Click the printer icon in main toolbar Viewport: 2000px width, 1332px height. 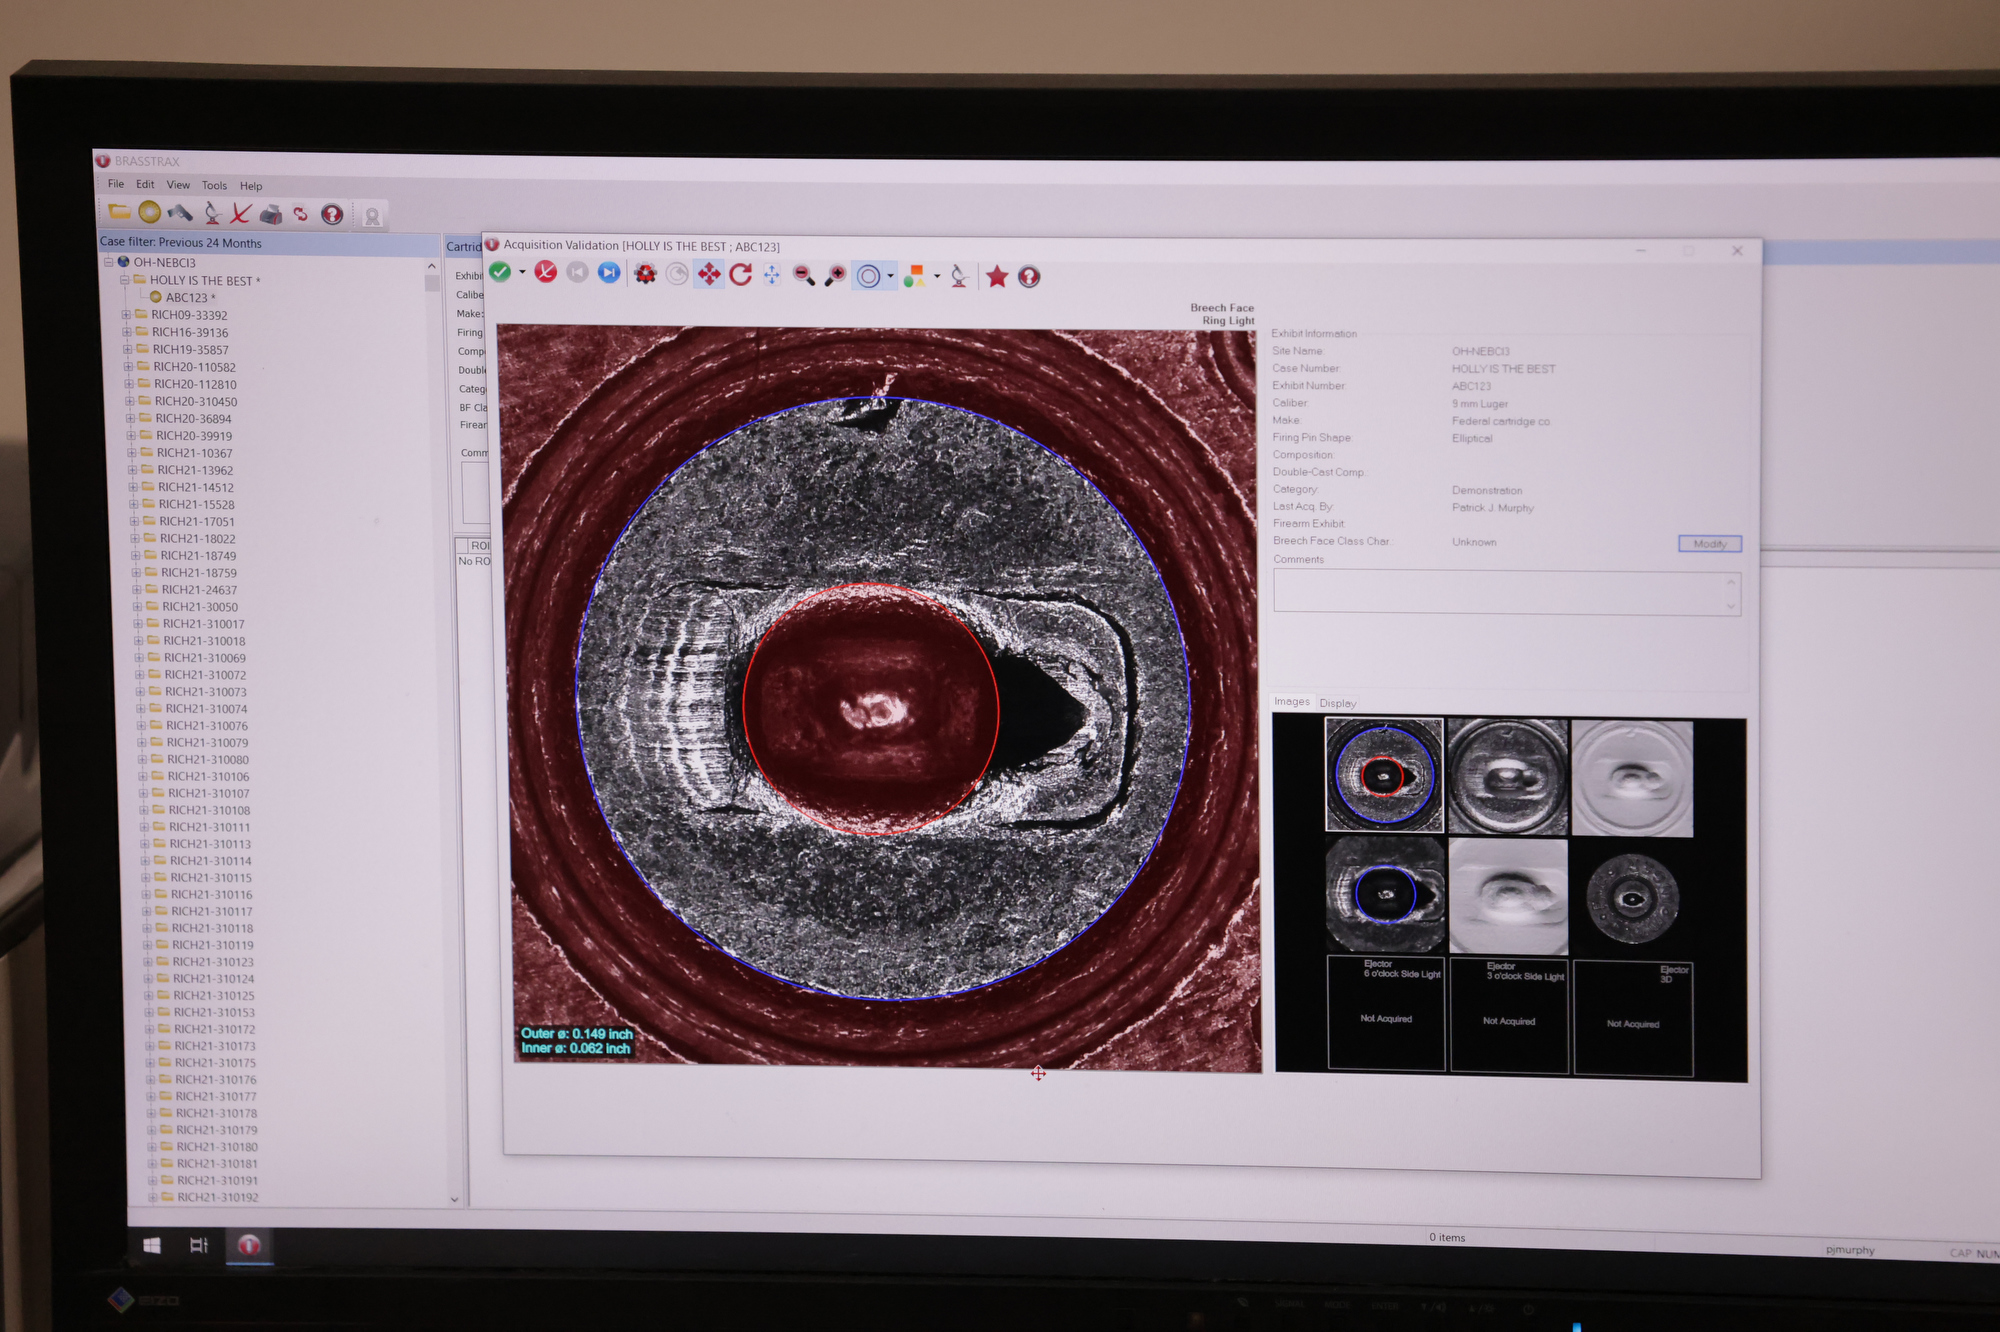[x=270, y=214]
